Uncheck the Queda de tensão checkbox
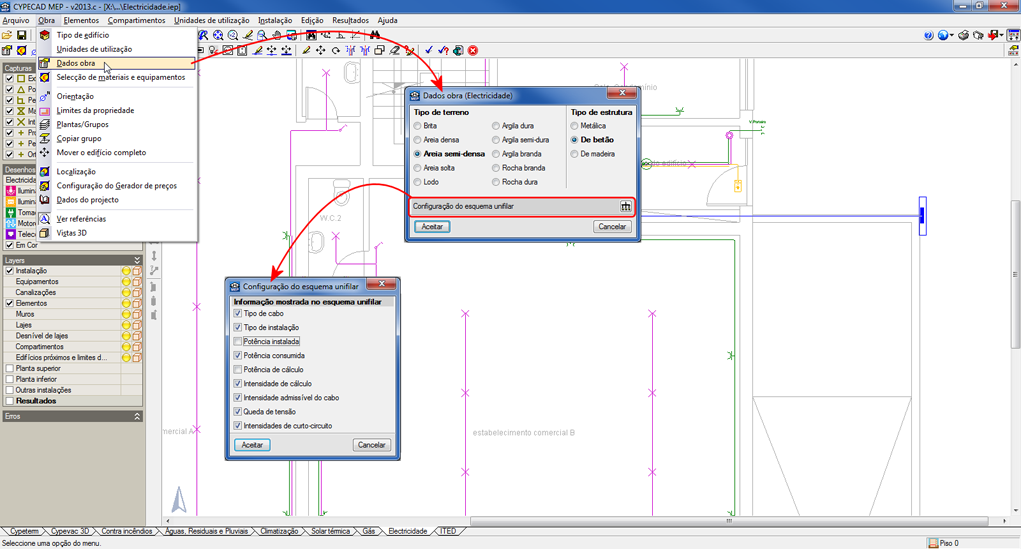 (238, 412)
